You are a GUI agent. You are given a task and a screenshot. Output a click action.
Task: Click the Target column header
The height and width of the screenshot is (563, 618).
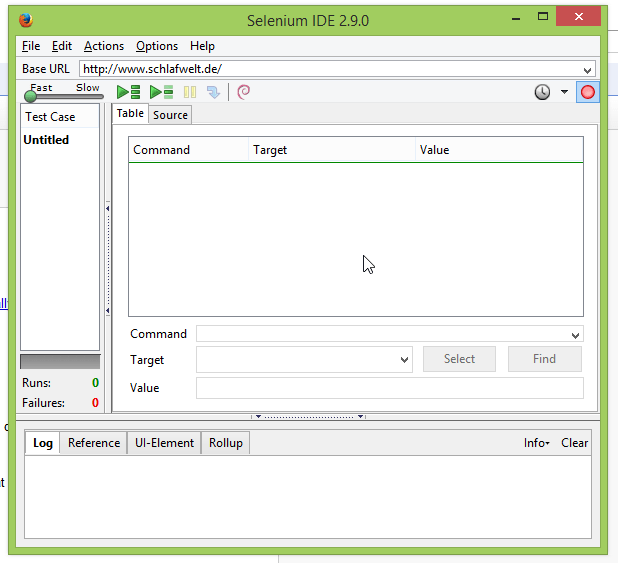click(x=332, y=150)
